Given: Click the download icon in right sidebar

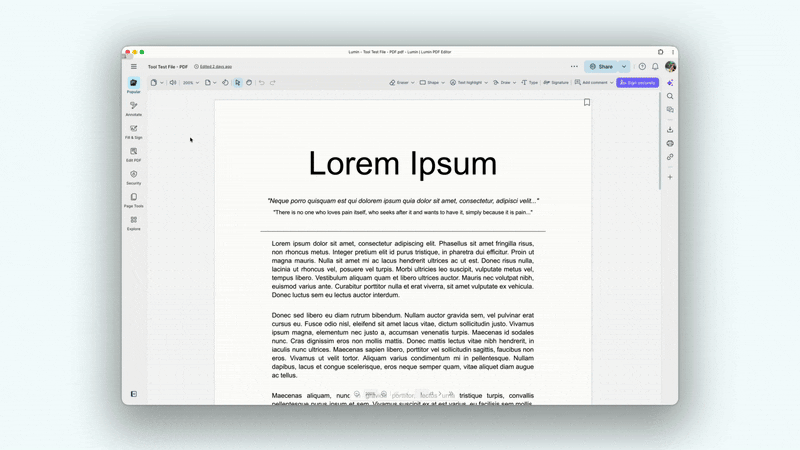Looking at the screenshot, I should pos(670,130).
